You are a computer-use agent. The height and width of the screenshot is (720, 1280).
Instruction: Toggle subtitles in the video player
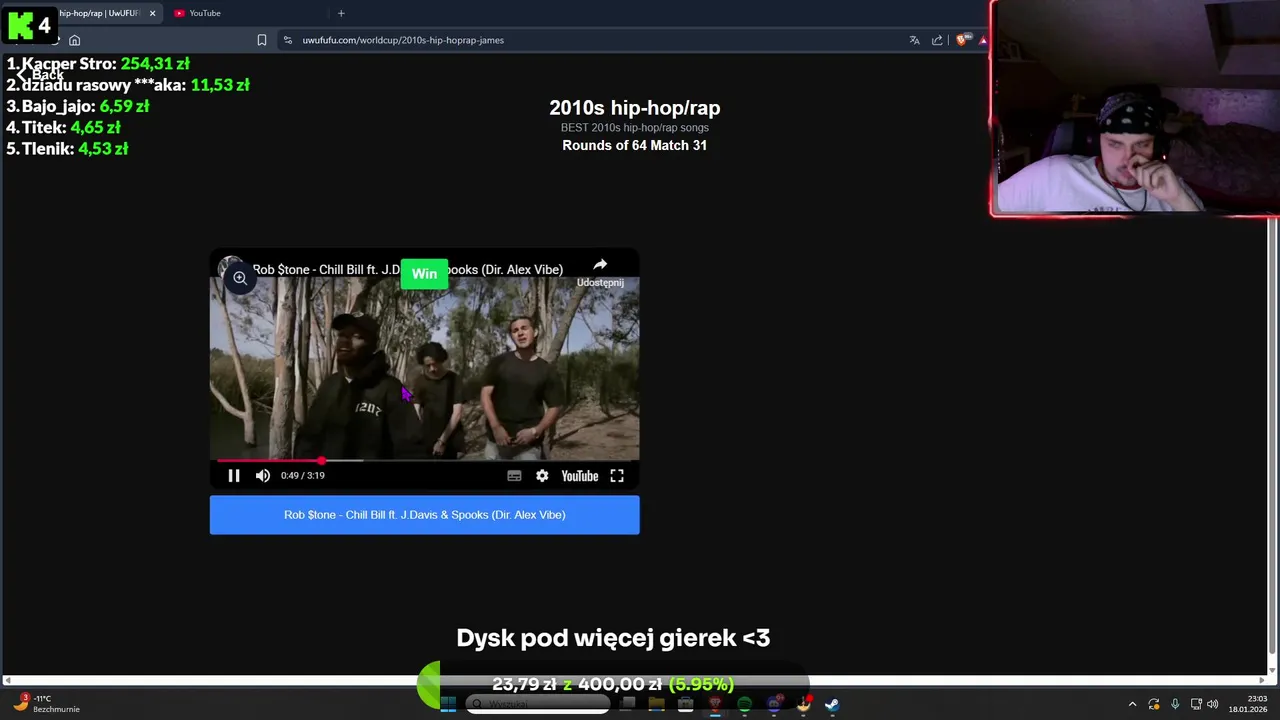[x=514, y=476]
